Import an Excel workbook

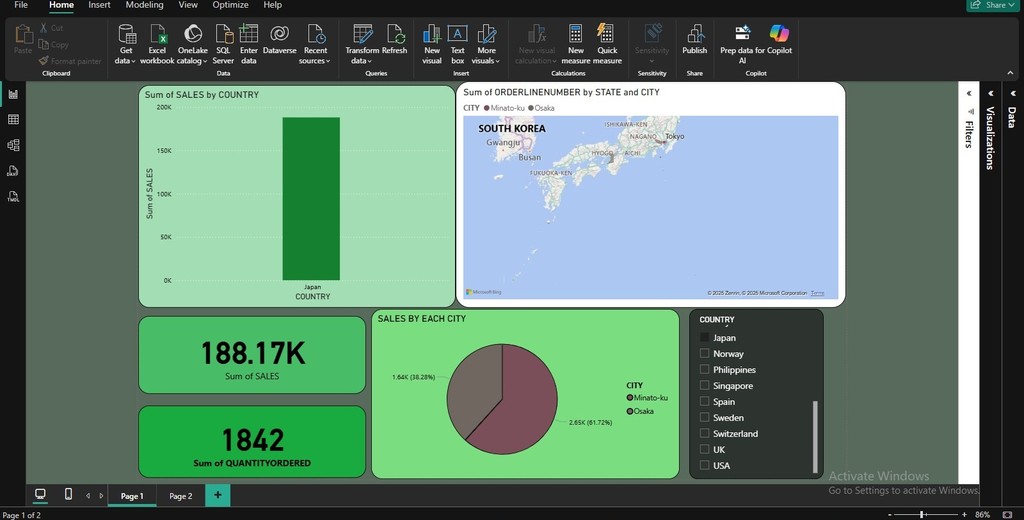[157, 44]
